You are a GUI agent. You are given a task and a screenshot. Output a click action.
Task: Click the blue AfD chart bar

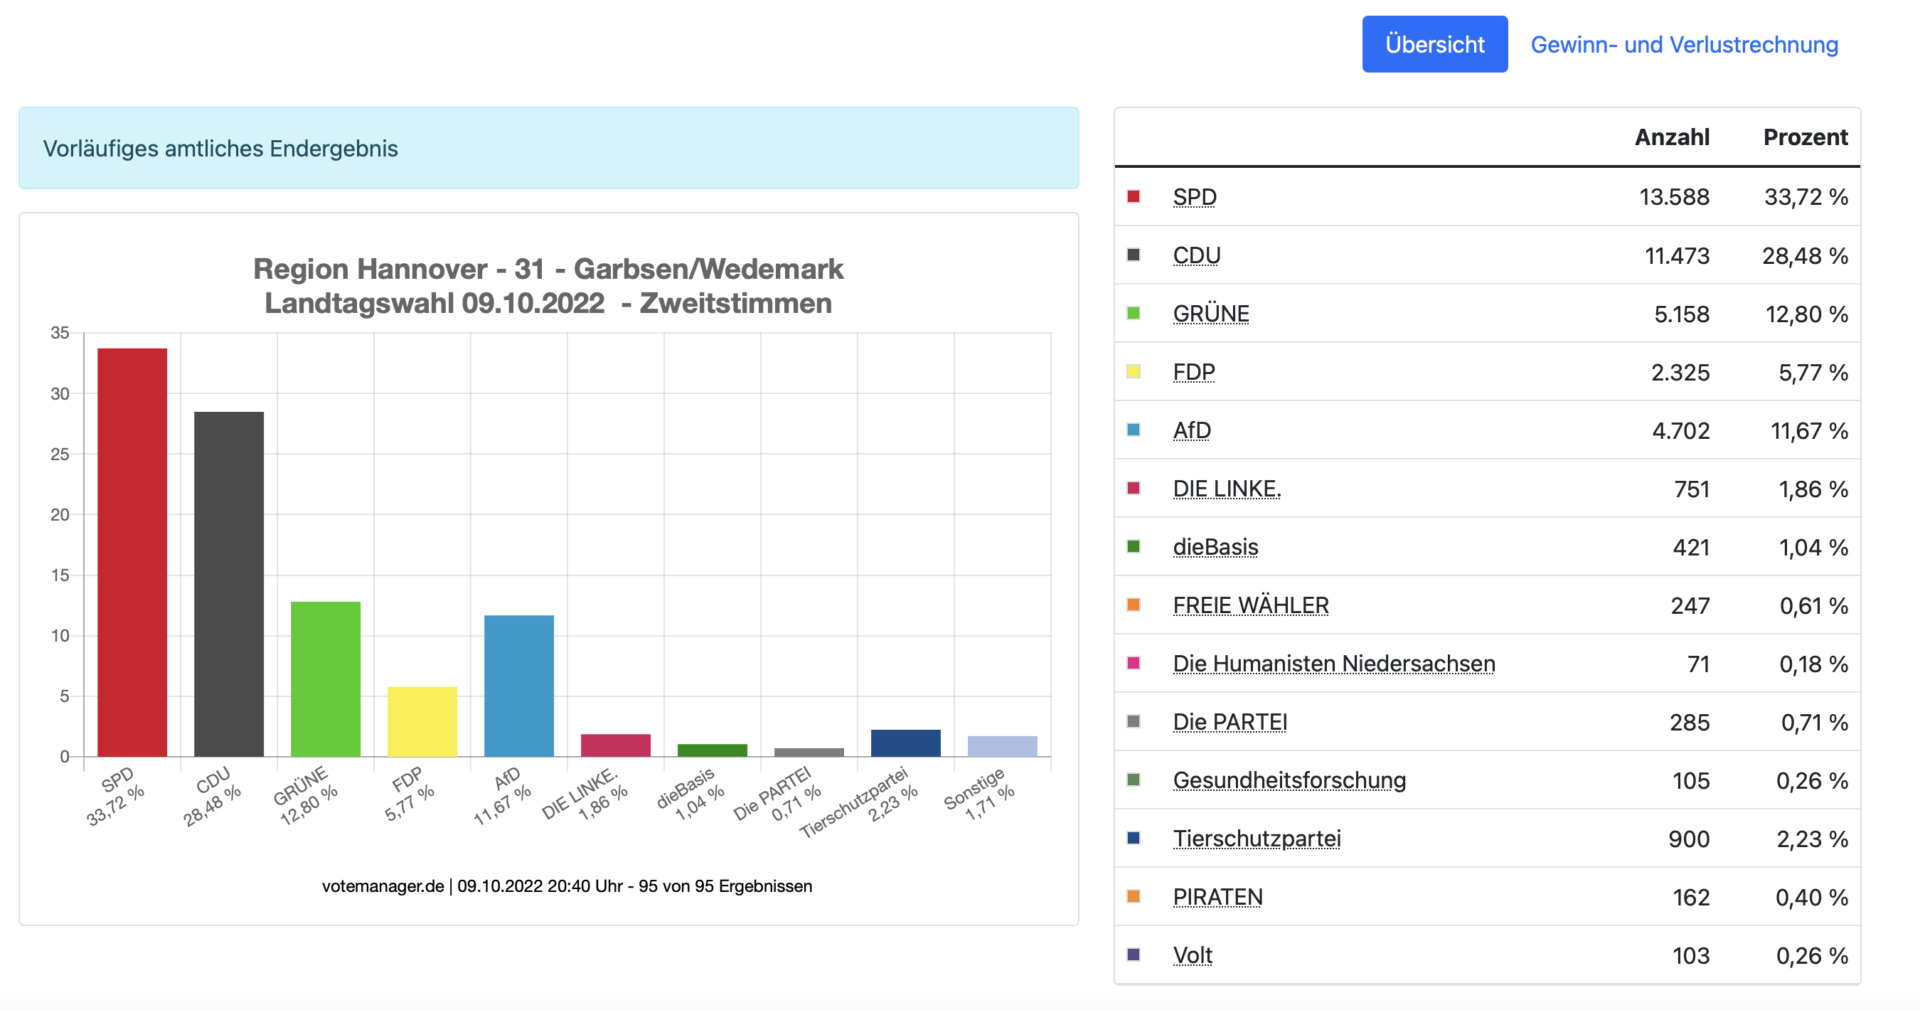[x=519, y=686]
